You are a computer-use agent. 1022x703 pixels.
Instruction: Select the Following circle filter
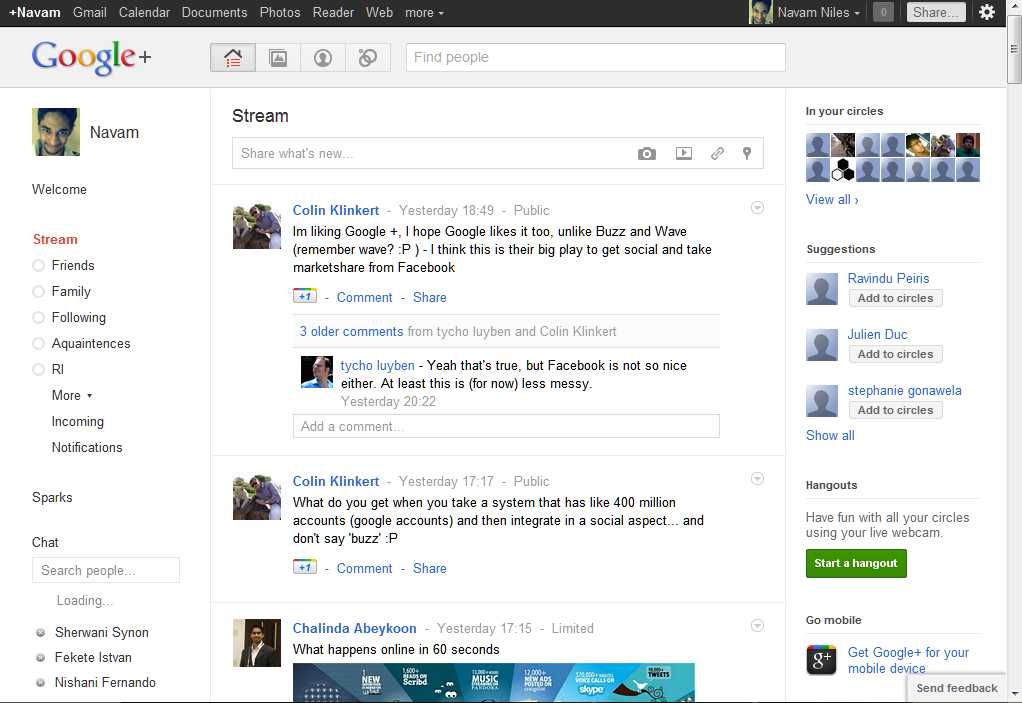pos(78,317)
